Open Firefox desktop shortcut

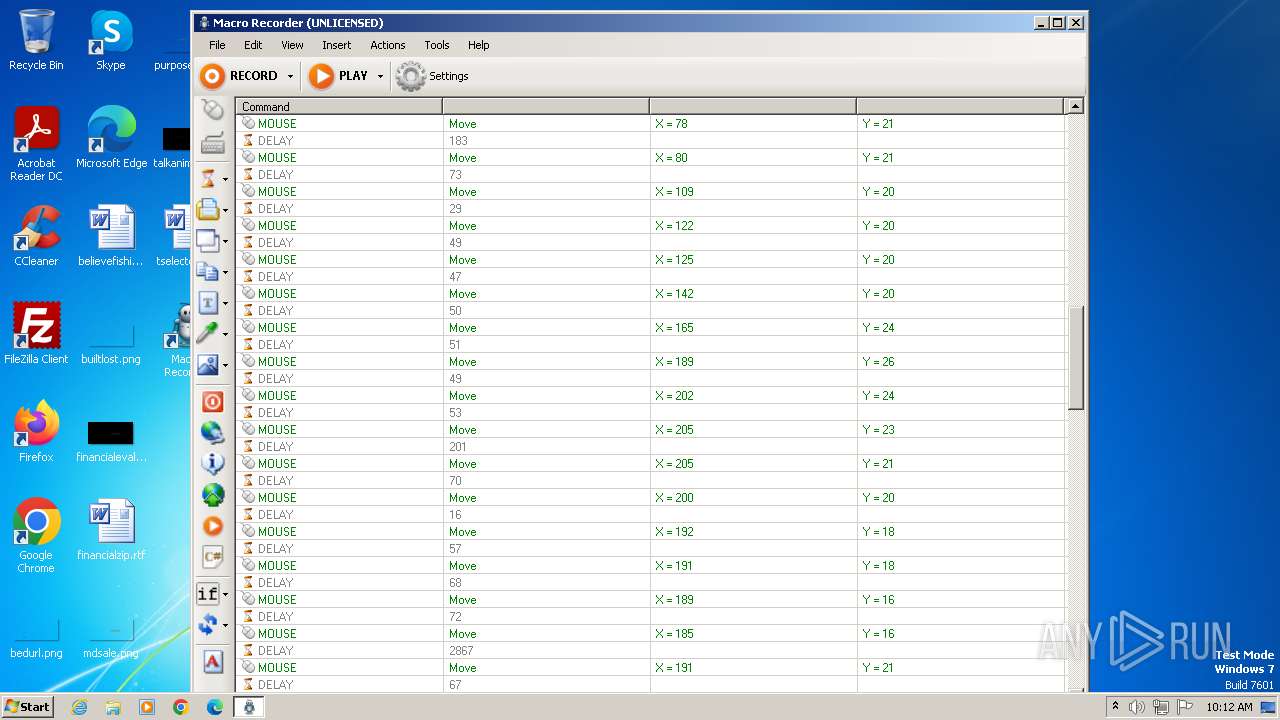coord(36,432)
